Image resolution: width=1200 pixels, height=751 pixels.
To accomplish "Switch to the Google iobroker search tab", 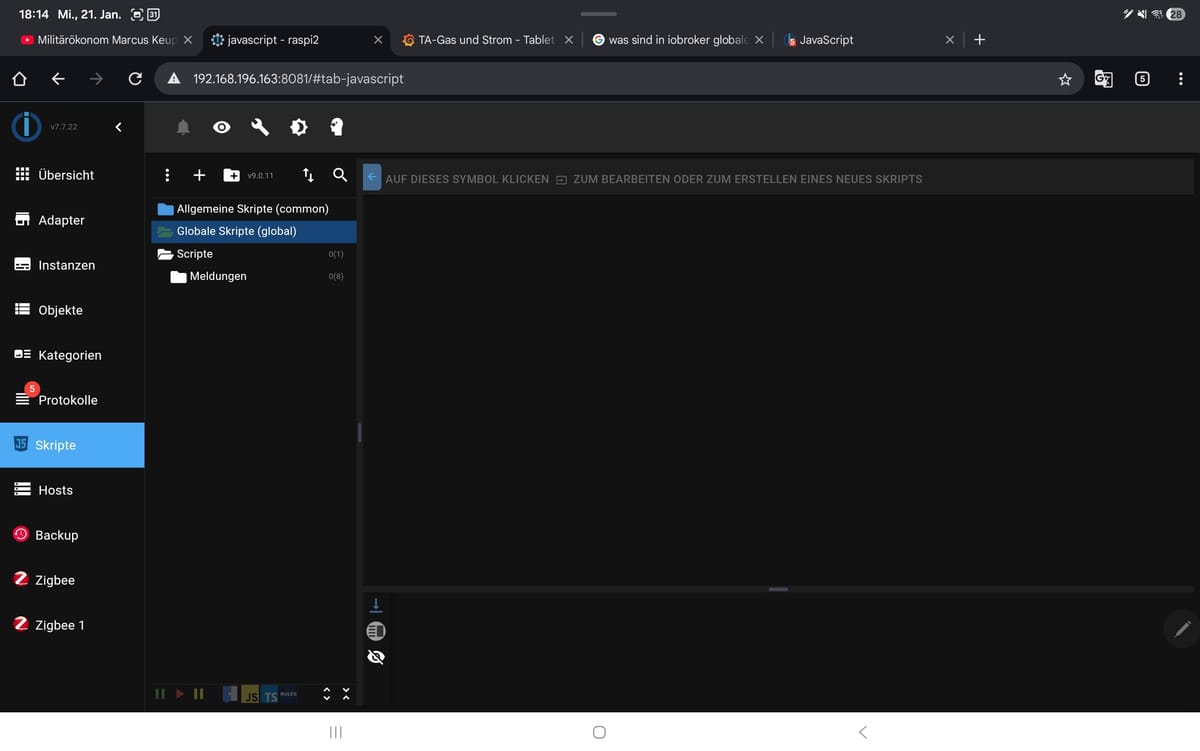I will pyautogui.click(x=678, y=40).
